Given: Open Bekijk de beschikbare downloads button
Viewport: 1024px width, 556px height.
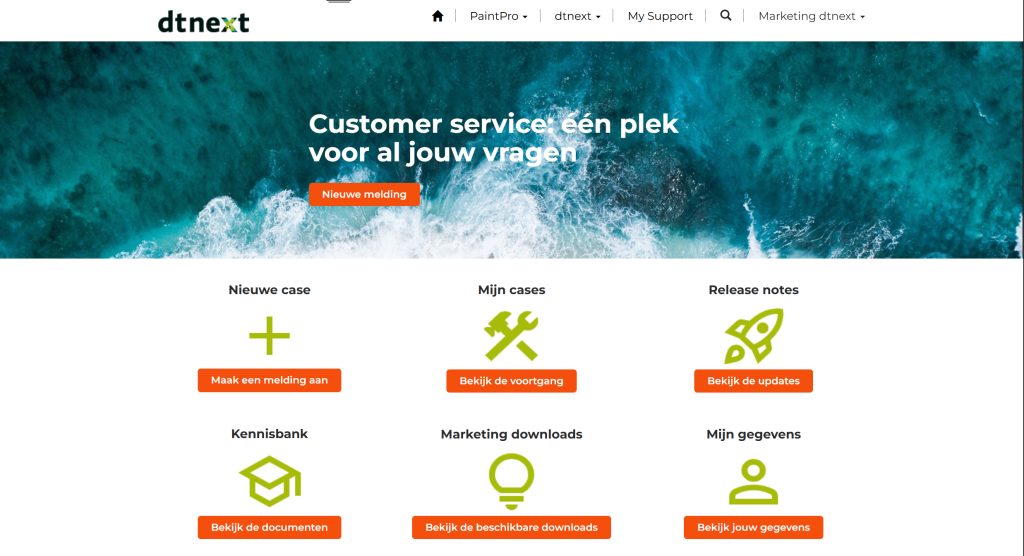Looking at the screenshot, I should tap(511, 527).
